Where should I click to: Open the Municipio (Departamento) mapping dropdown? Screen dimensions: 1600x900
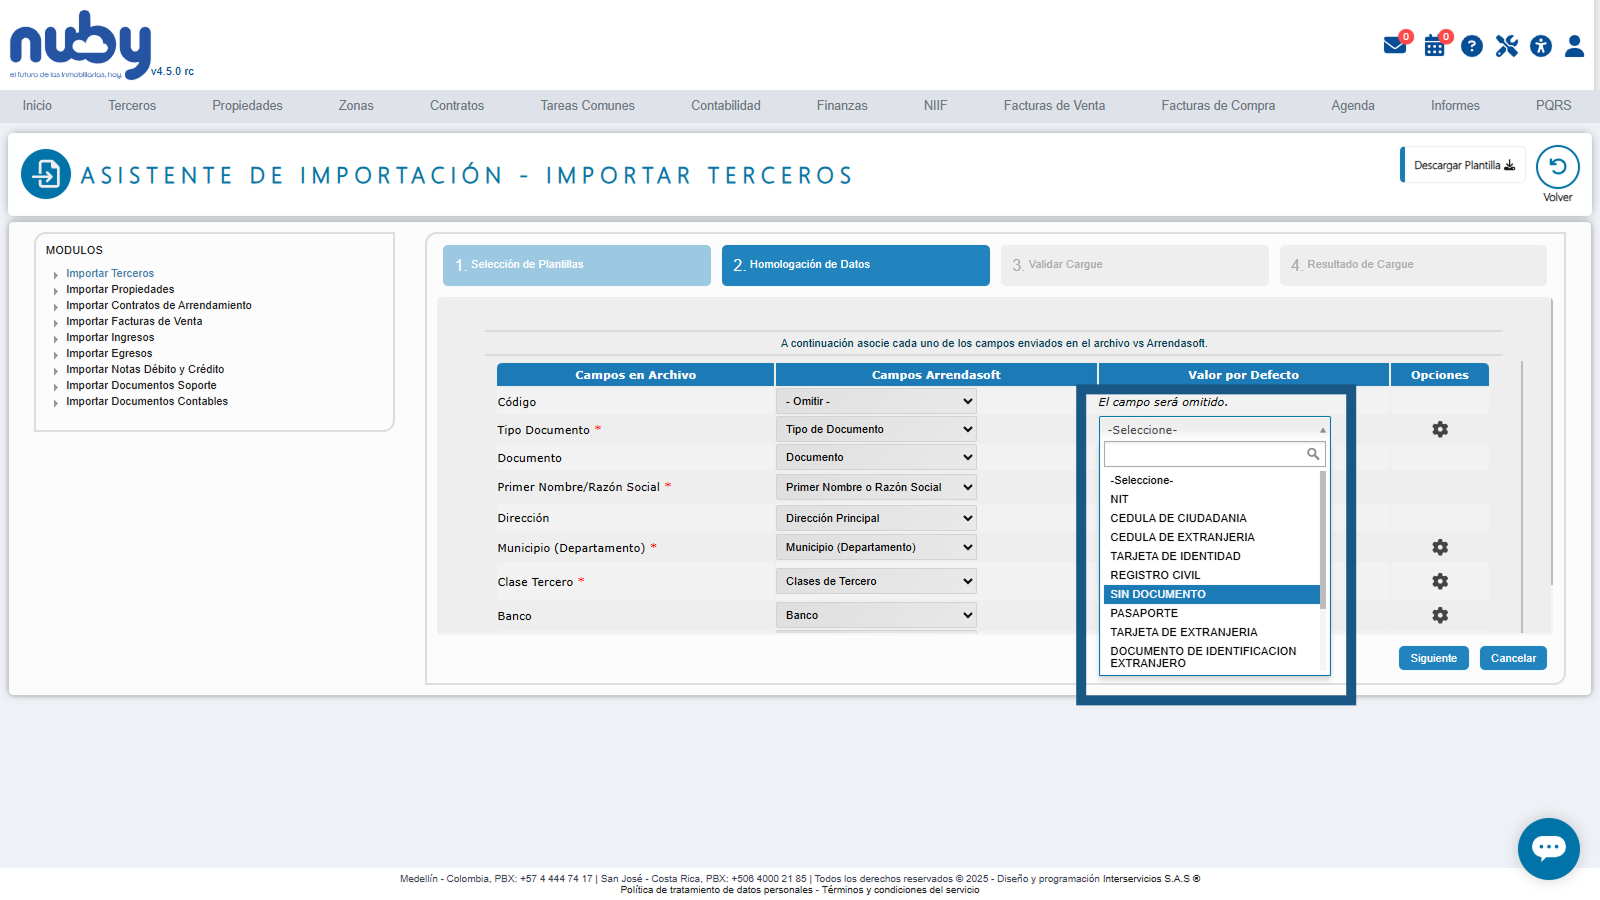tap(876, 547)
